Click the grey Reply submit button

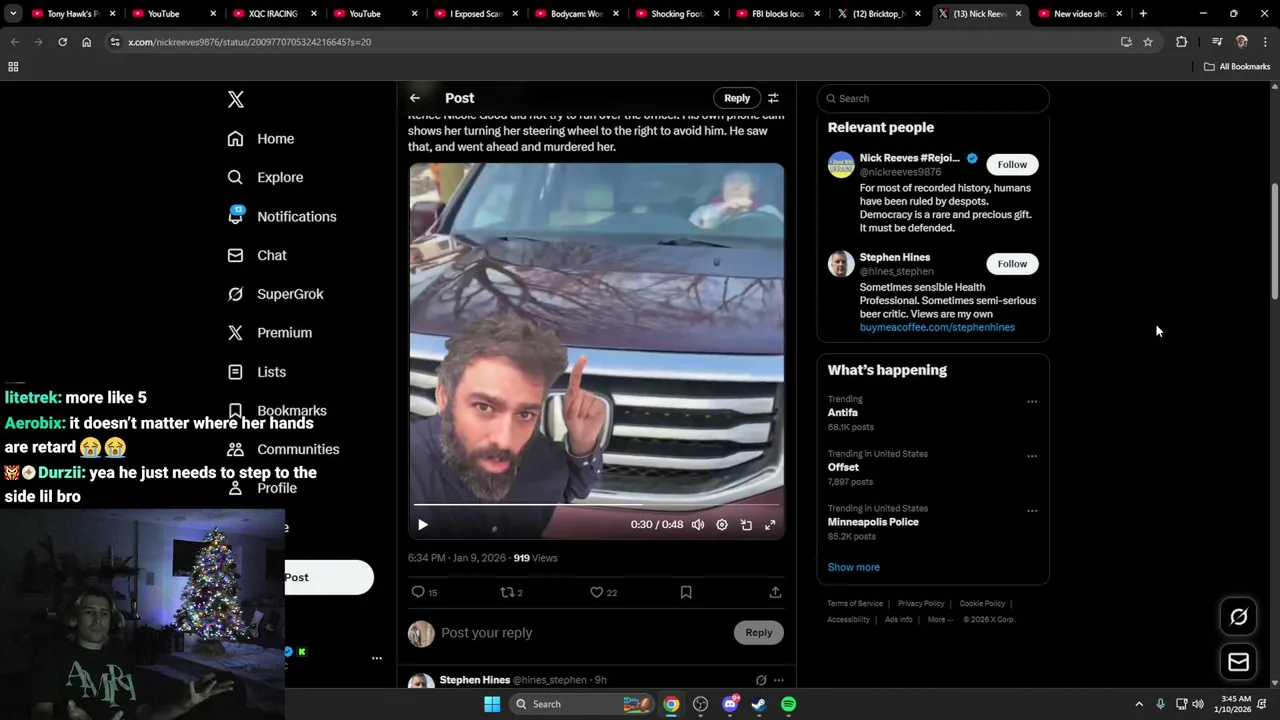click(x=759, y=632)
